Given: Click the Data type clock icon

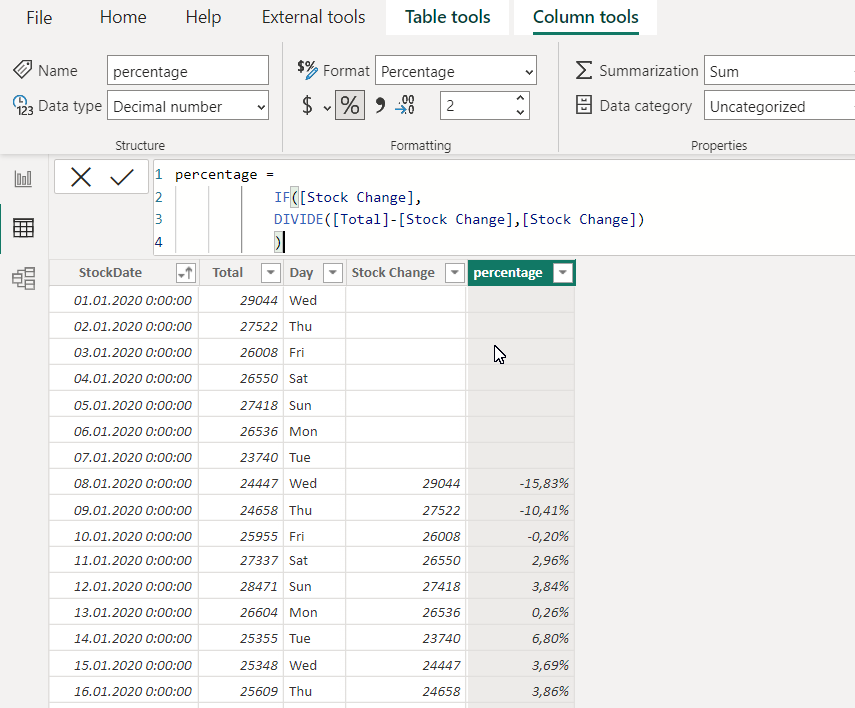Looking at the screenshot, I should click(22, 105).
